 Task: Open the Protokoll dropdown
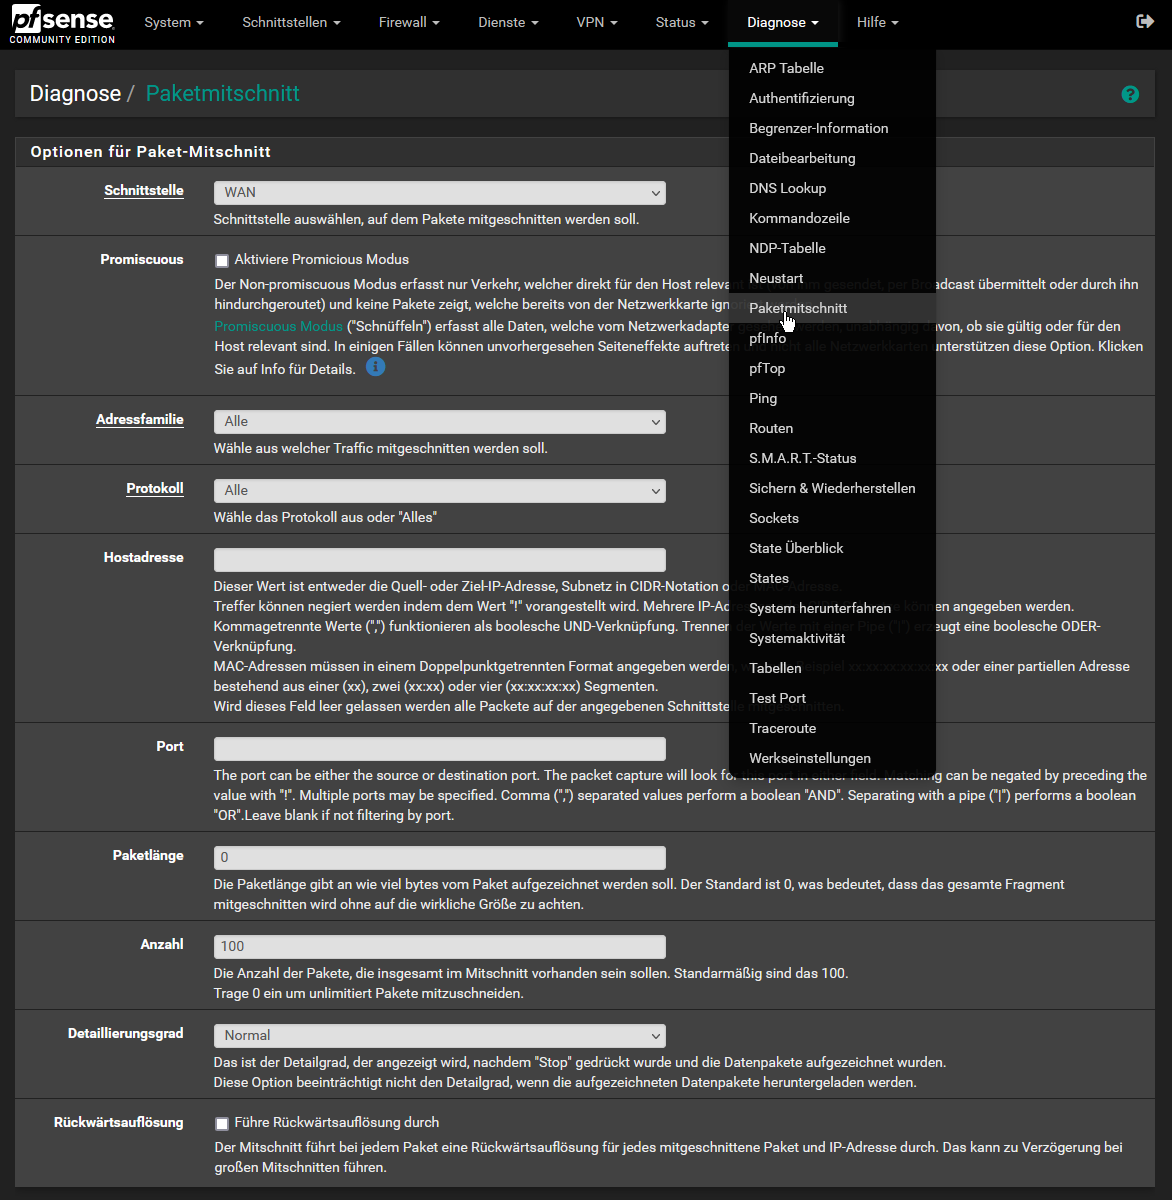pyautogui.click(x=440, y=491)
